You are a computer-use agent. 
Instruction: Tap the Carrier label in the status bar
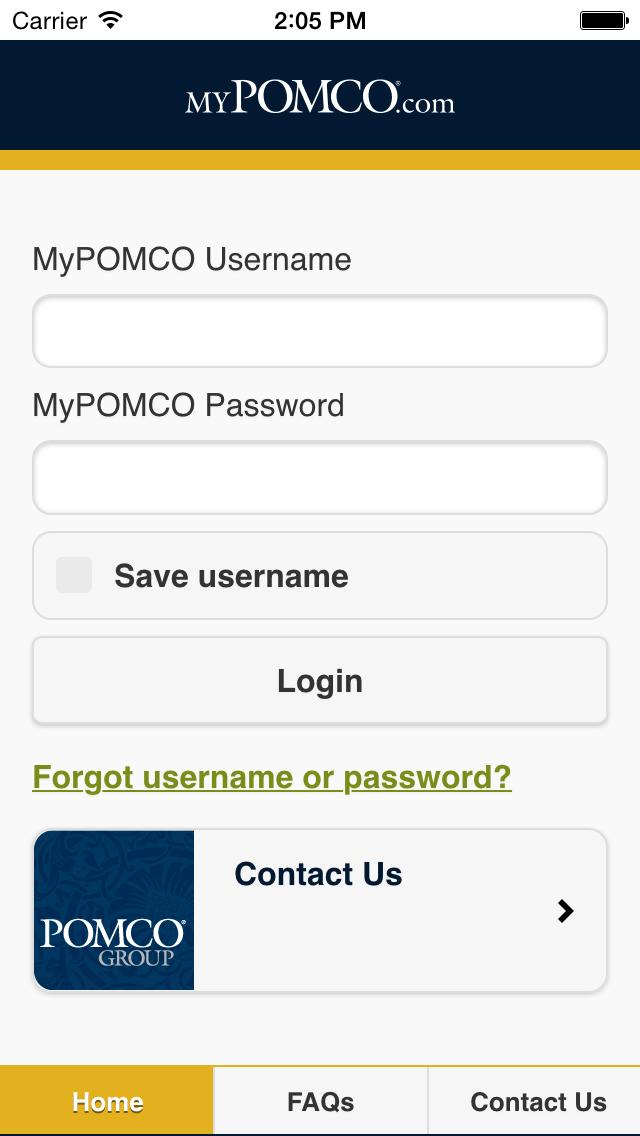pyautogui.click(x=58, y=19)
